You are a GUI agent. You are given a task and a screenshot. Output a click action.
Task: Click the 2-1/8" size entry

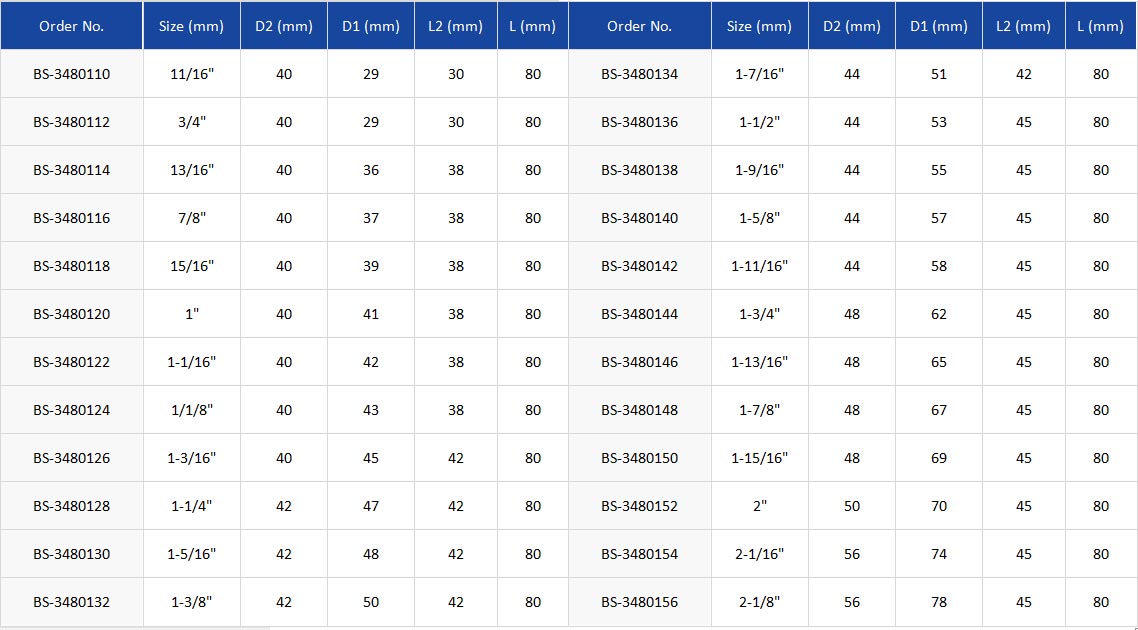click(760, 602)
